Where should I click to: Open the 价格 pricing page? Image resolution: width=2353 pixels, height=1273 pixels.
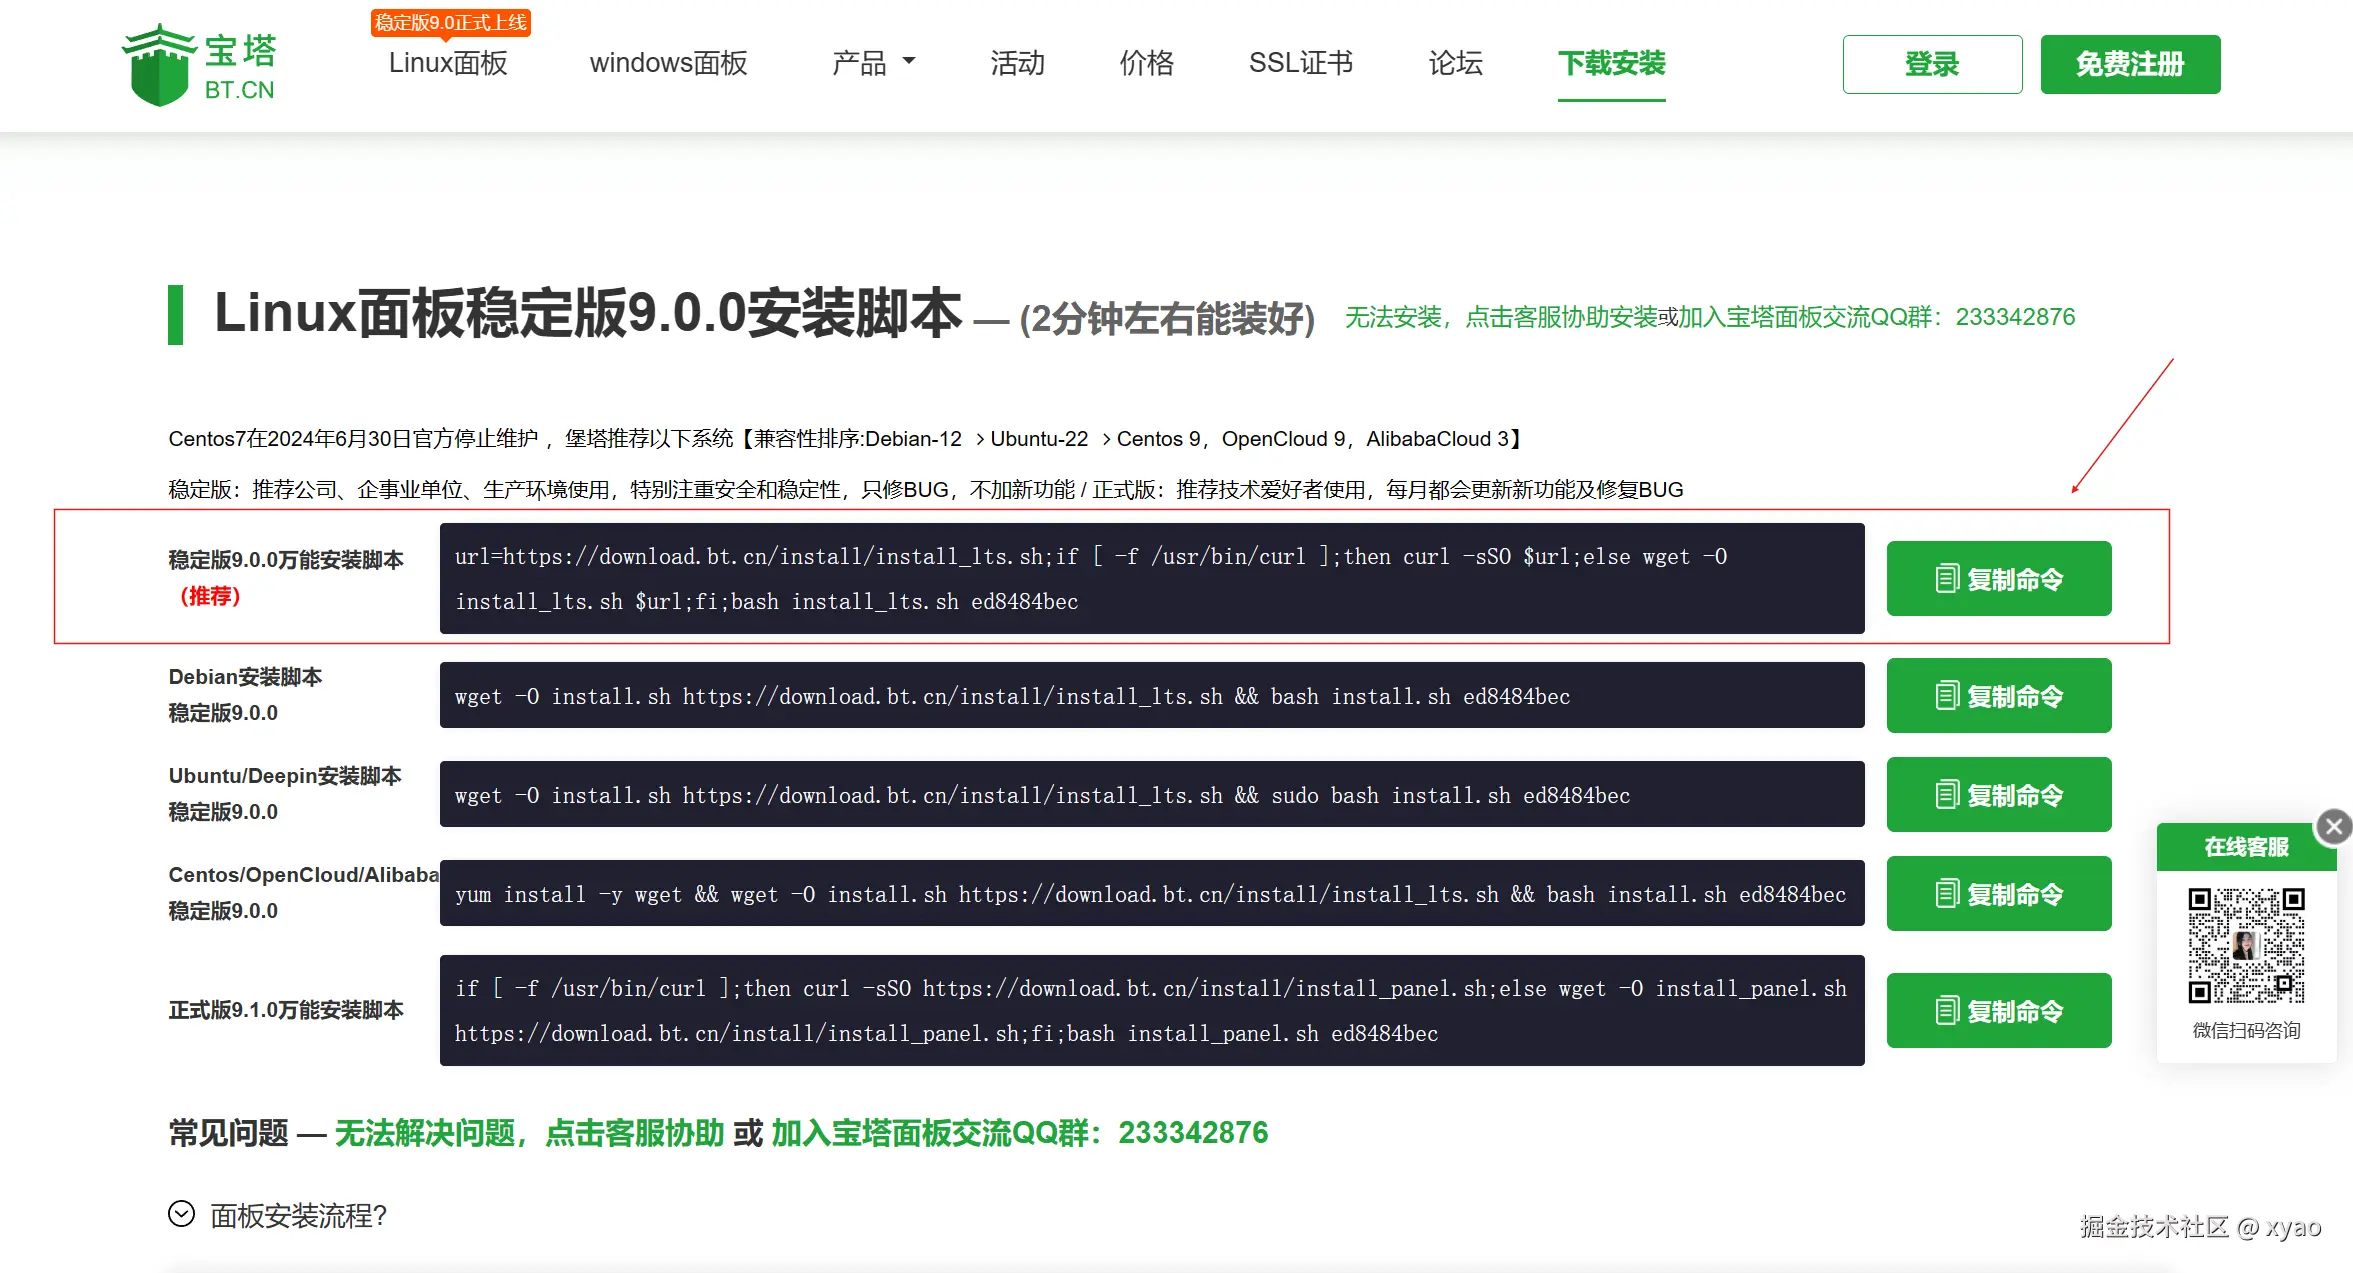click(x=1146, y=63)
